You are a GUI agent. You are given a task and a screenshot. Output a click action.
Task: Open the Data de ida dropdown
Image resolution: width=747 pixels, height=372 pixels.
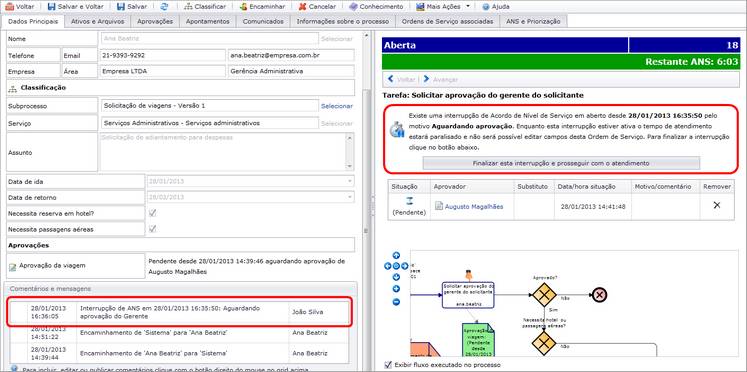350,181
